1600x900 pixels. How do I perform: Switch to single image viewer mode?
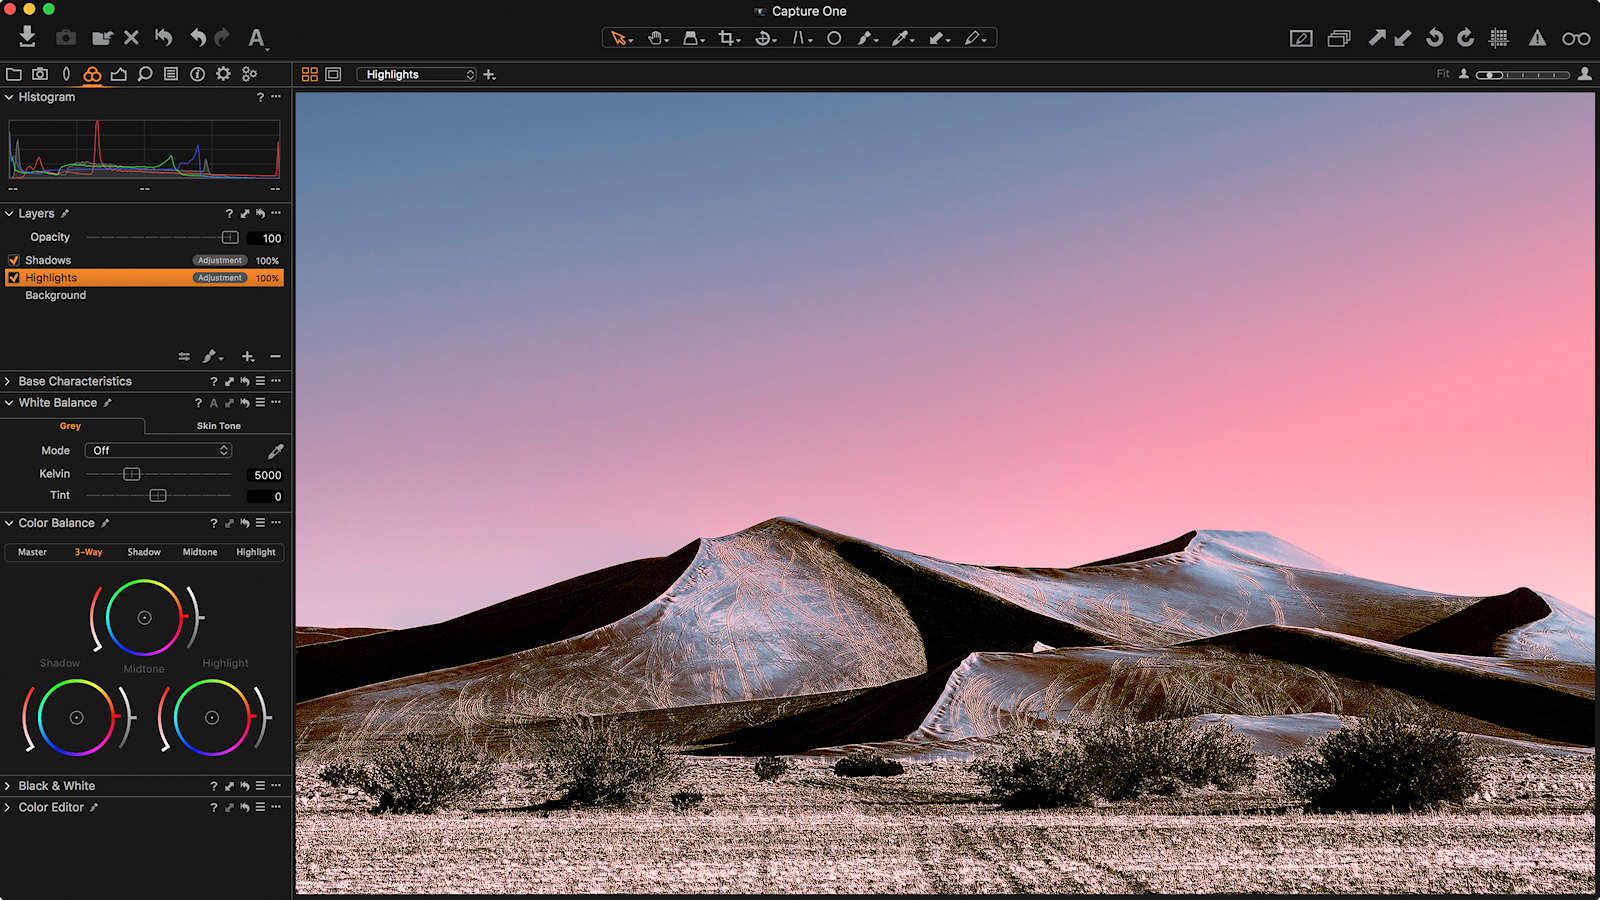tap(333, 74)
